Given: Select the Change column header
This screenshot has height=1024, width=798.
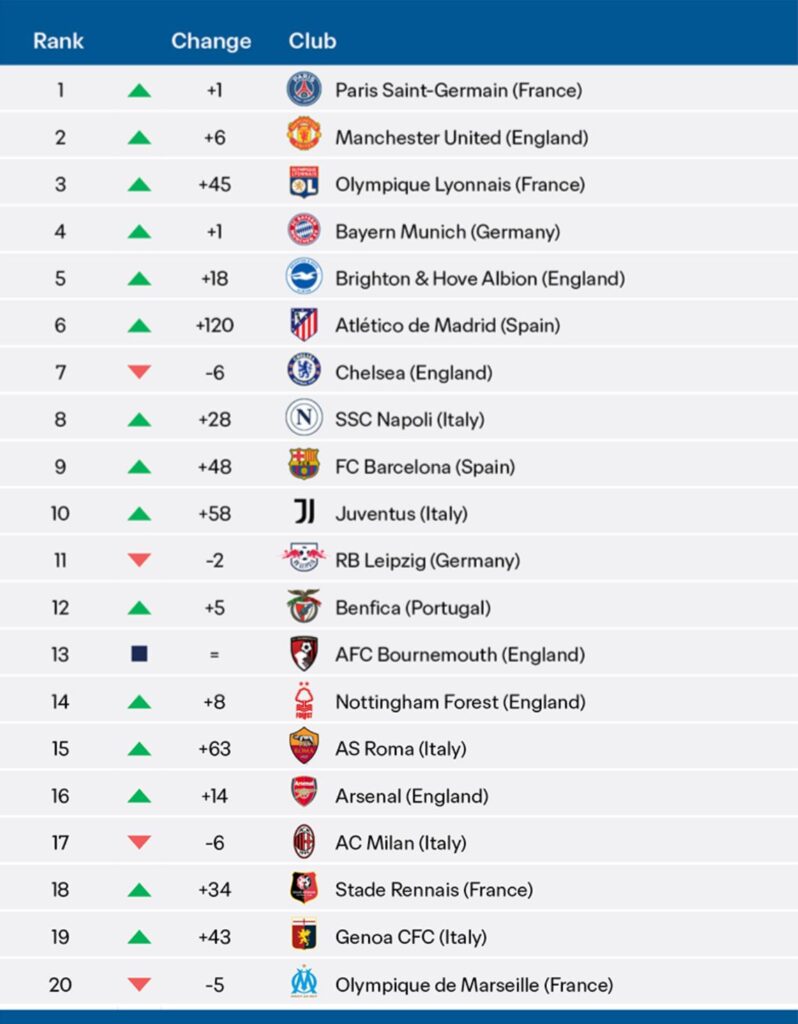Looking at the screenshot, I should coord(211,41).
